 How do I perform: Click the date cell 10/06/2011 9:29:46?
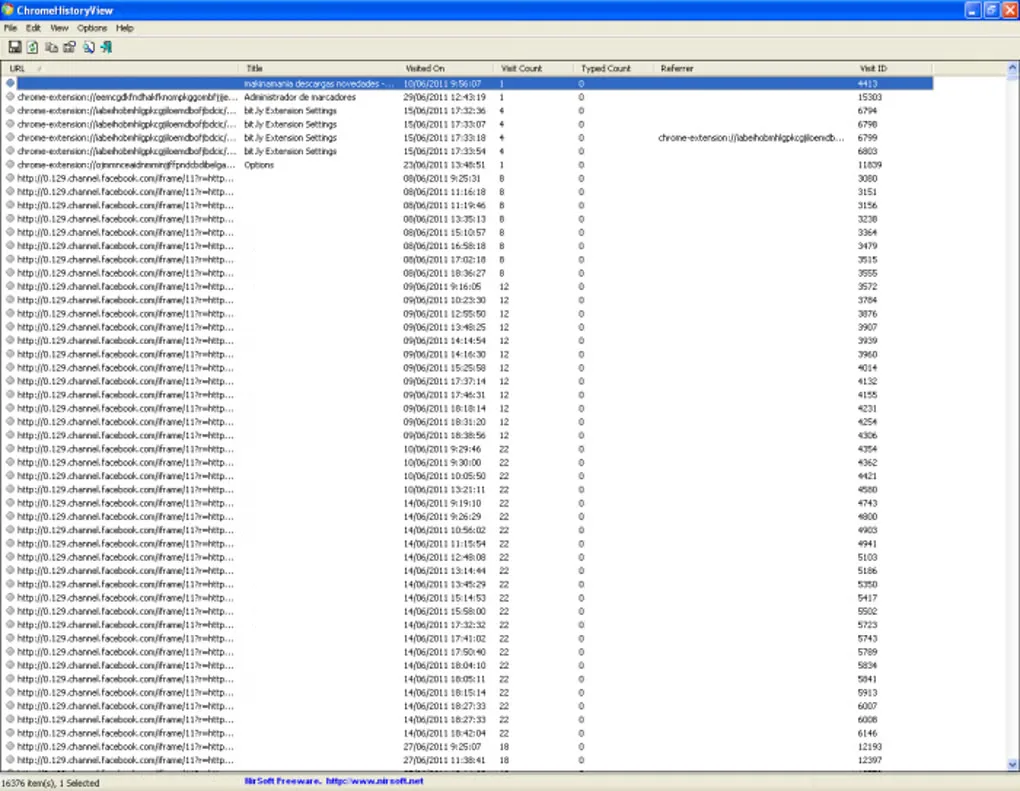pos(442,449)
